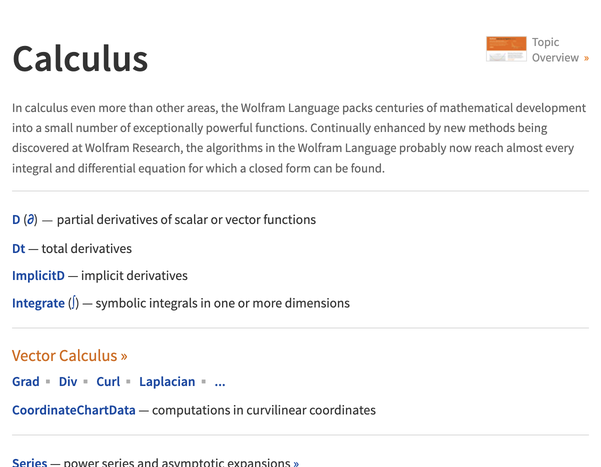The height and width of the screenshot is (467, 601).
Task: Click the arrow after Vector Calculus
Action: (x=124, y=356)
